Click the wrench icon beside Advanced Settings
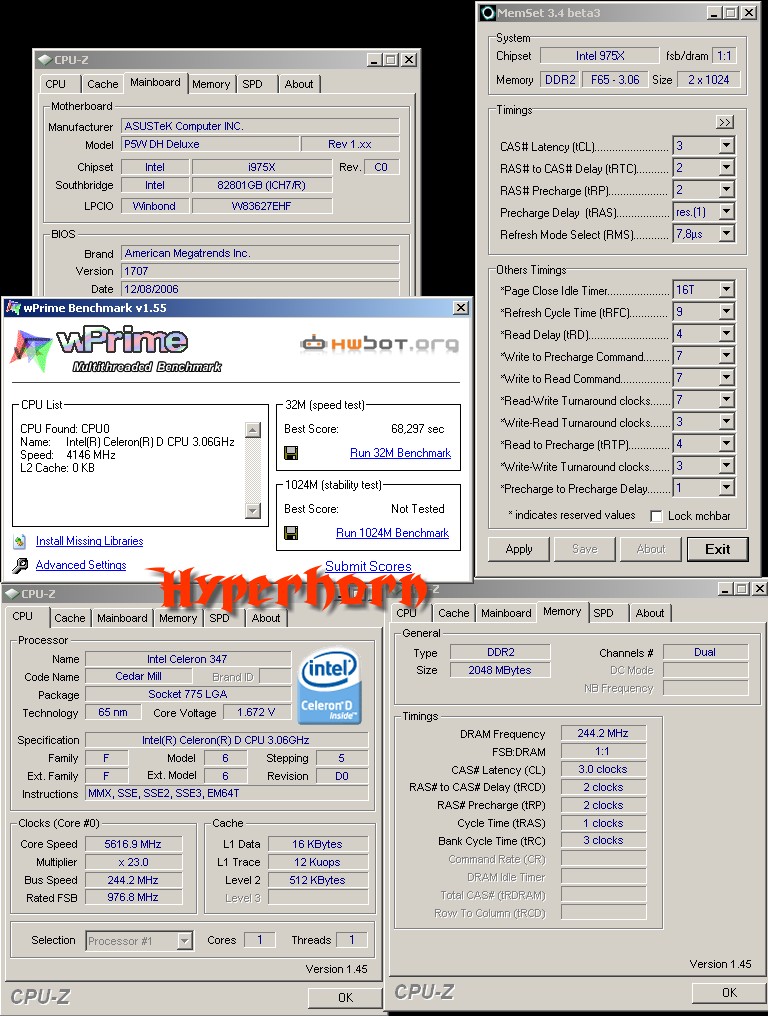The width and height of the screenshot is (768, 1016). [20, 566]
